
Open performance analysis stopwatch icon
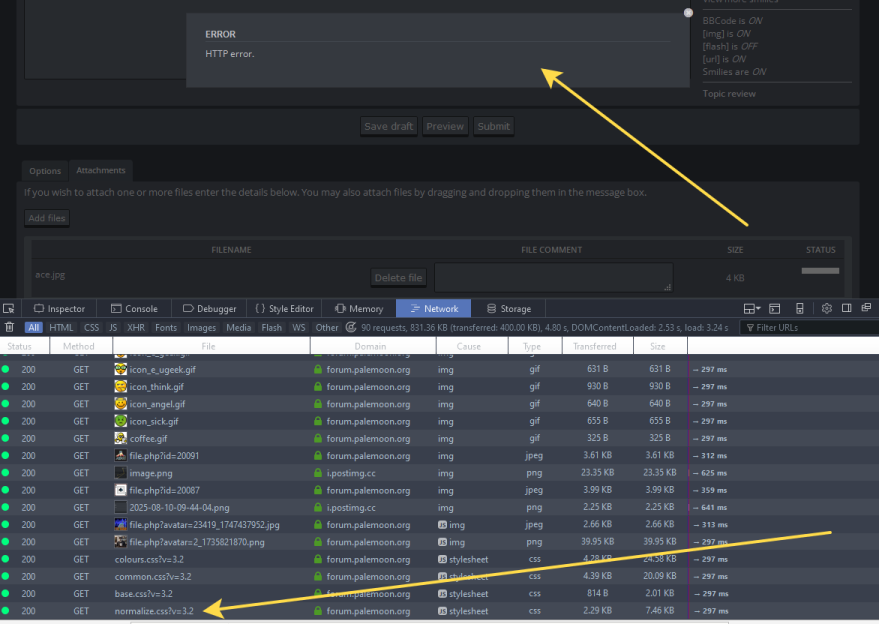(351, 327)
